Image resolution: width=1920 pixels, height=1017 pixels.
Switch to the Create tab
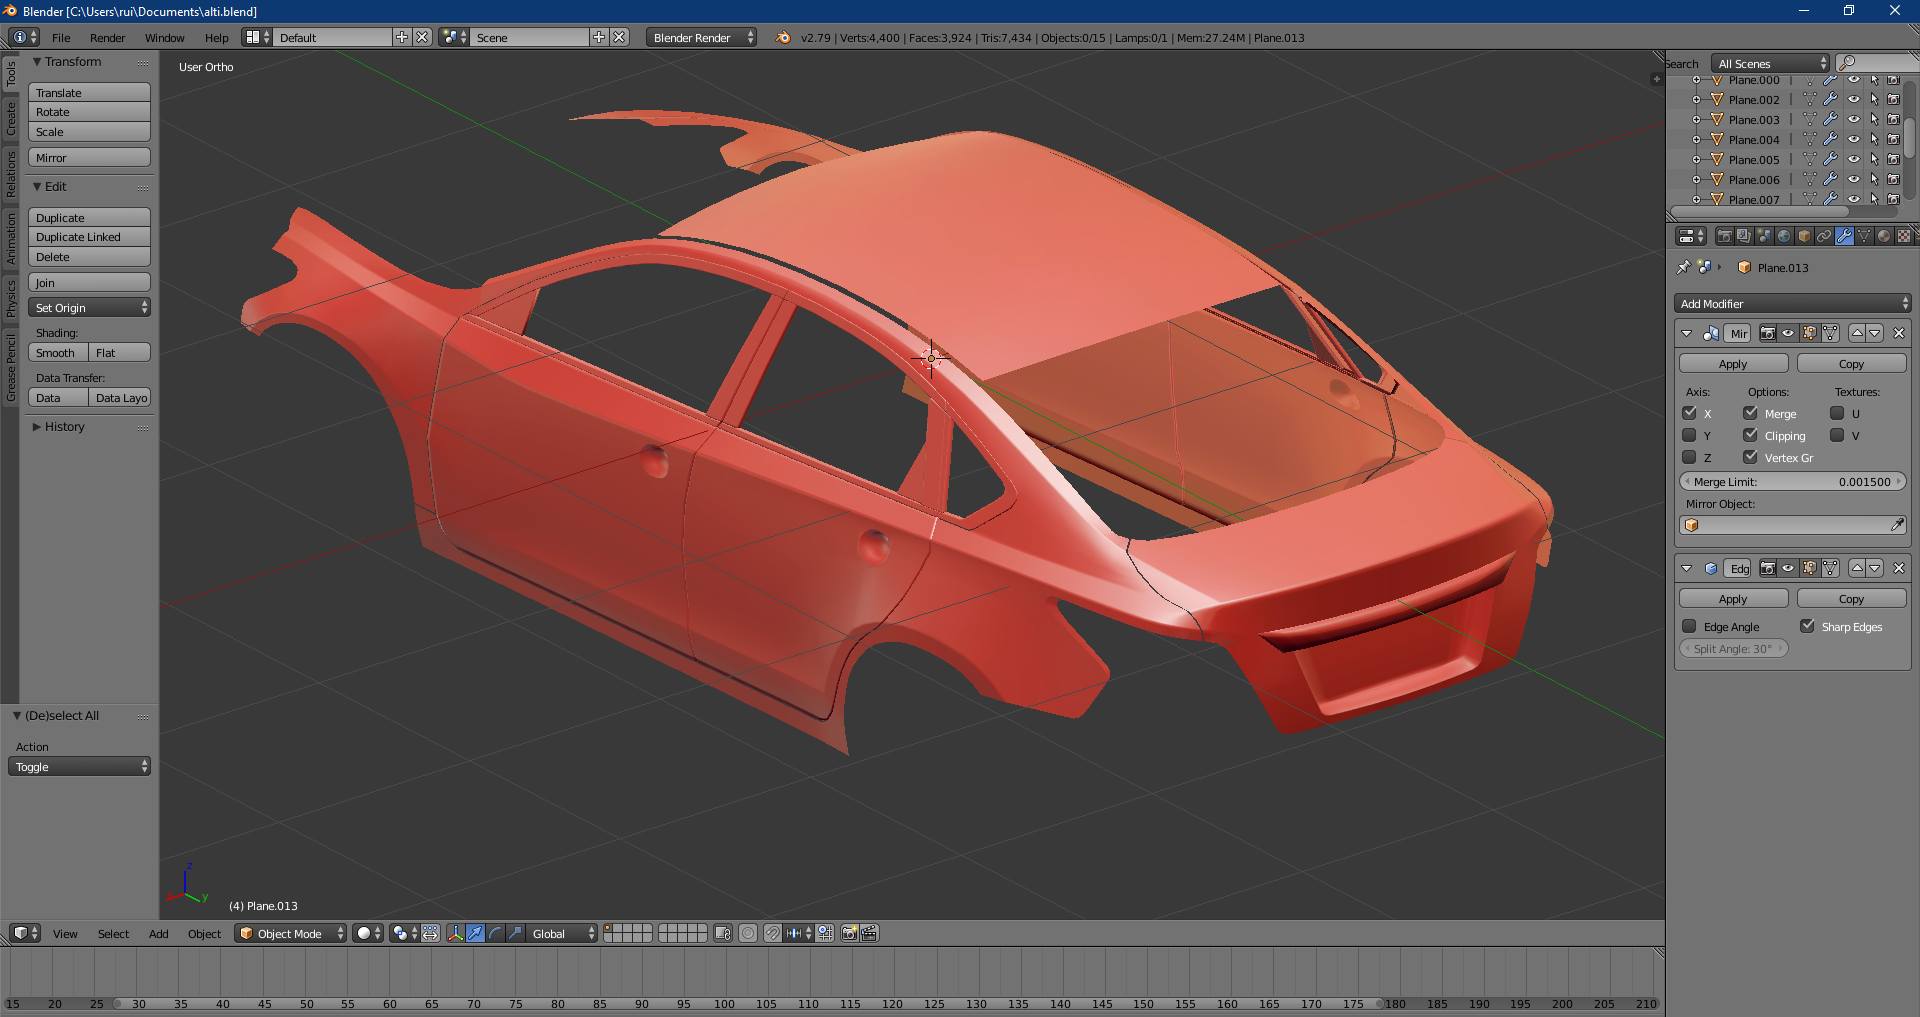pos(11,118)
